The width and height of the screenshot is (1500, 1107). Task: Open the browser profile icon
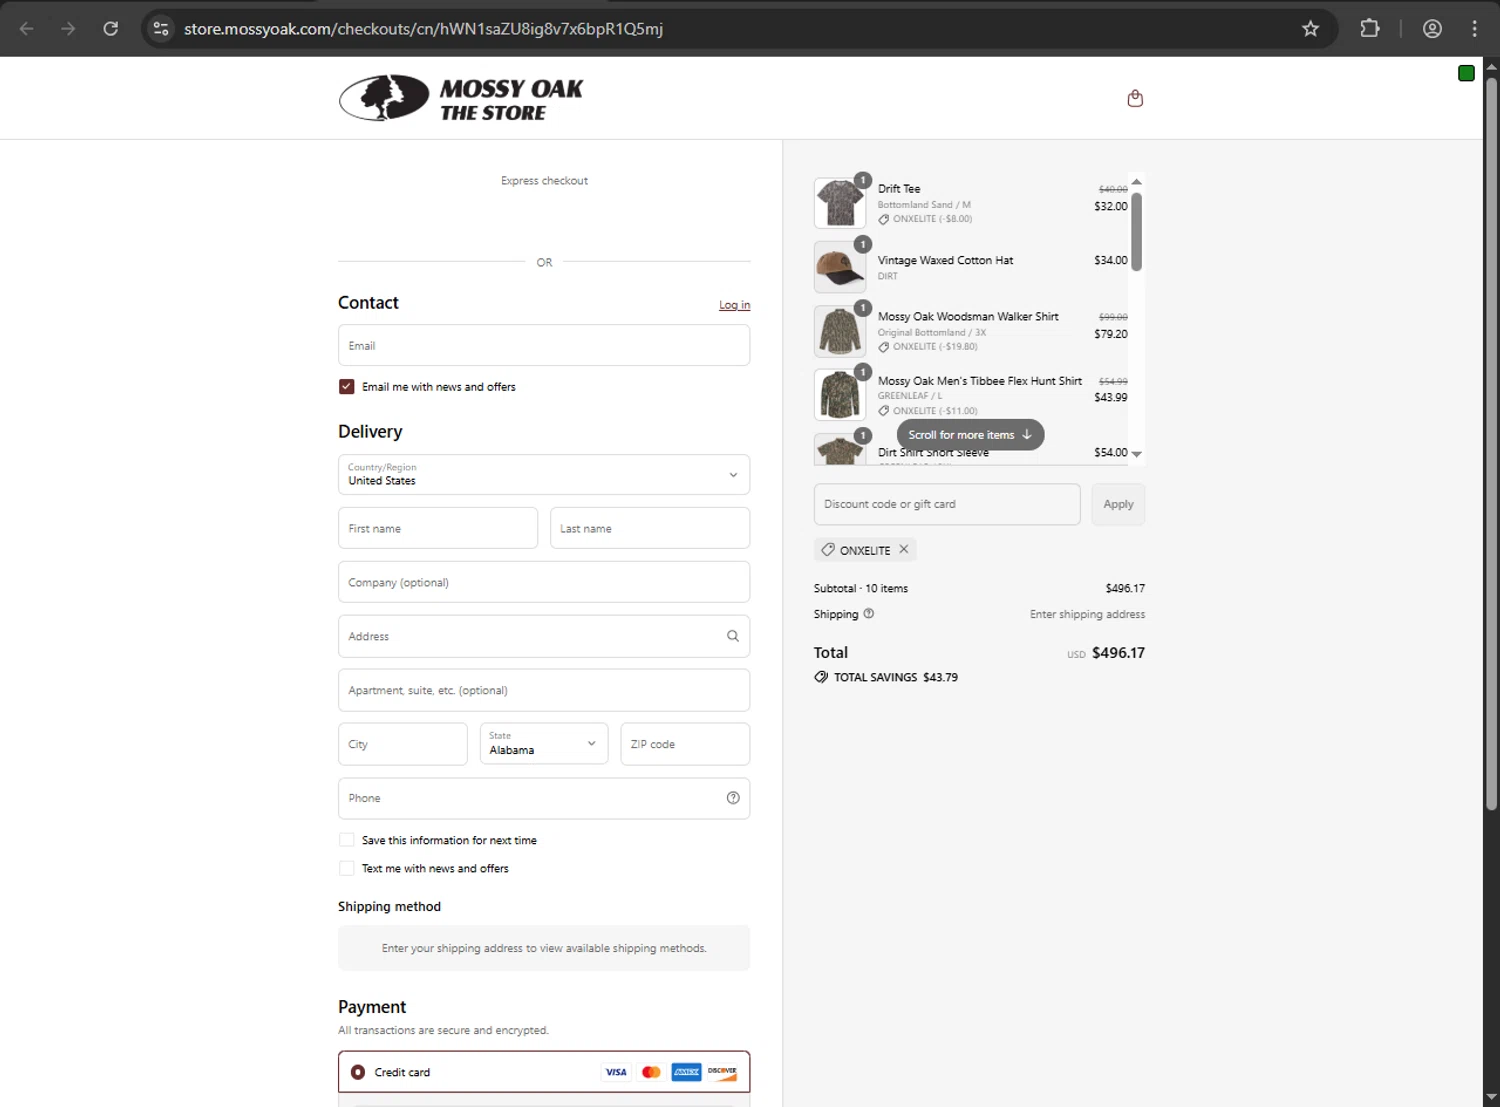[1432, 29]
